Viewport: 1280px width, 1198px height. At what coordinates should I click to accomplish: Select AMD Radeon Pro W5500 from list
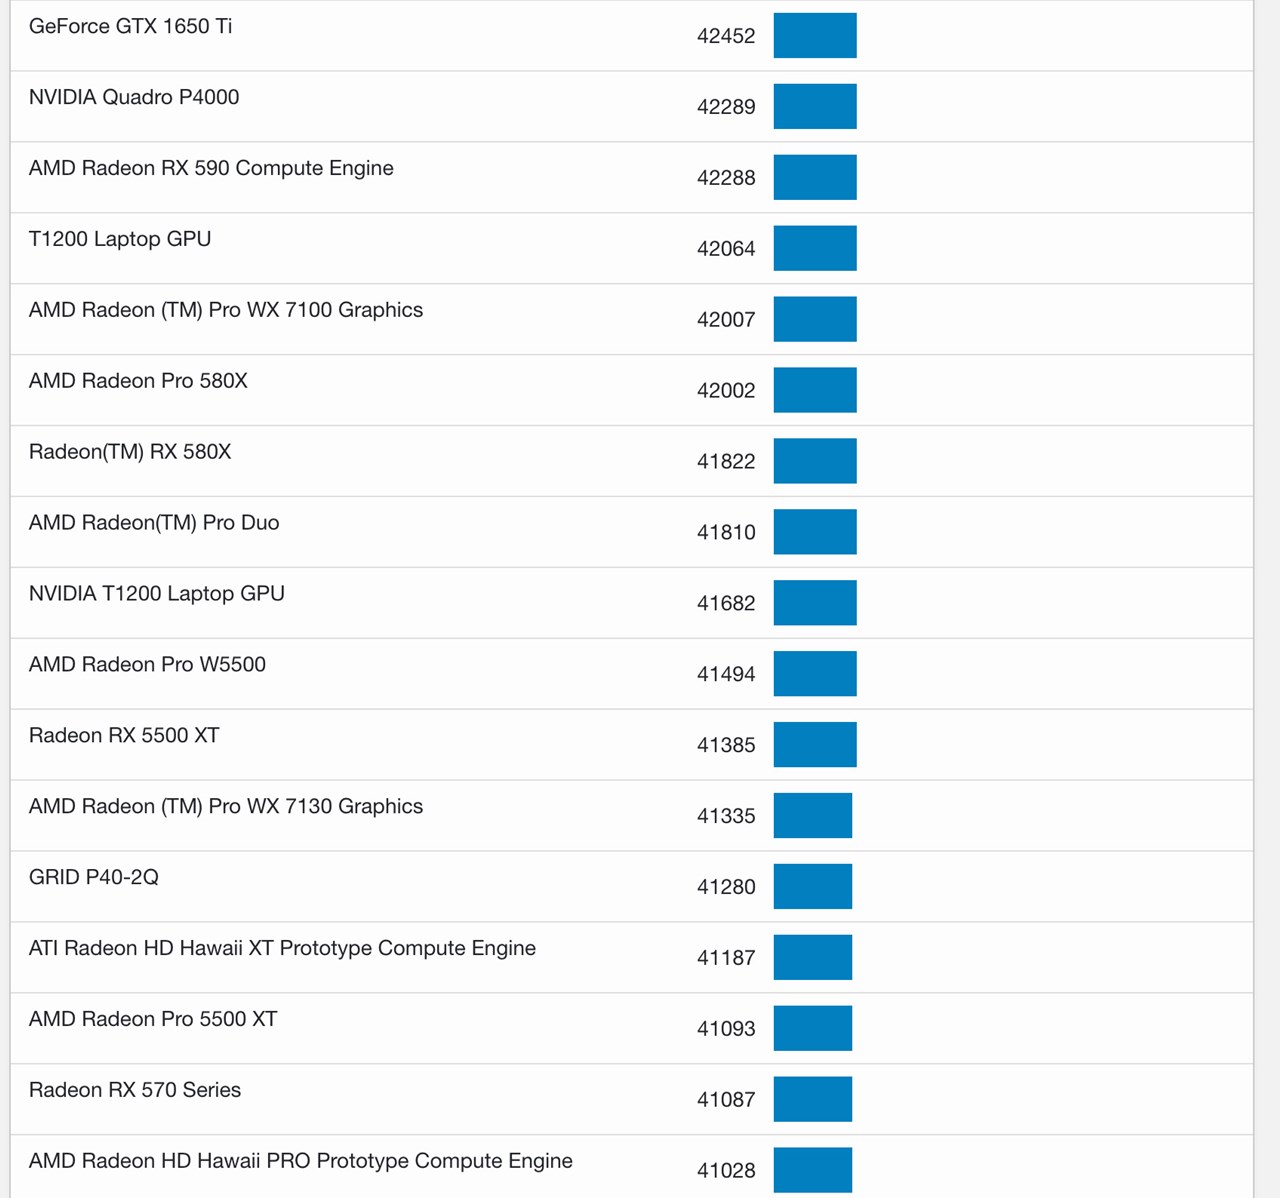[x=144, y=664]
